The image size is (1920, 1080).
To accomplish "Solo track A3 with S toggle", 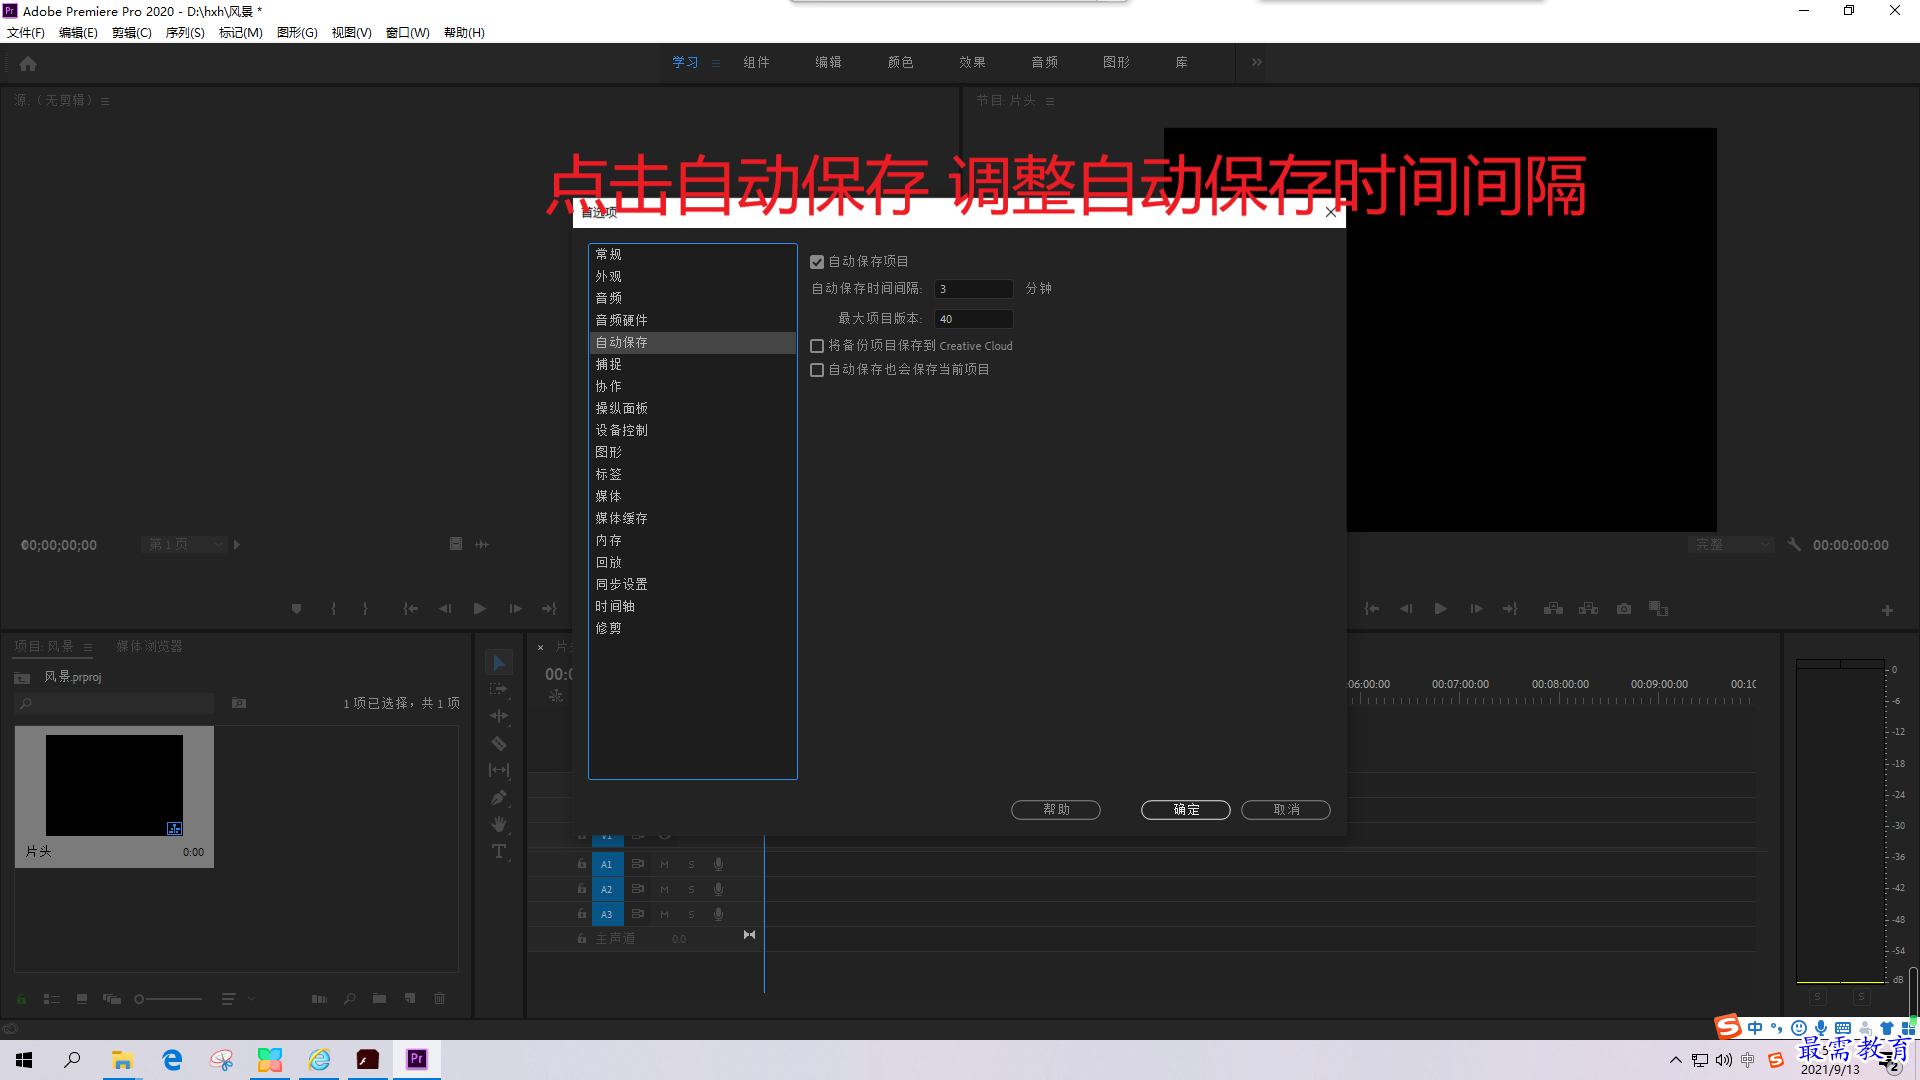I will pos(691,914).
